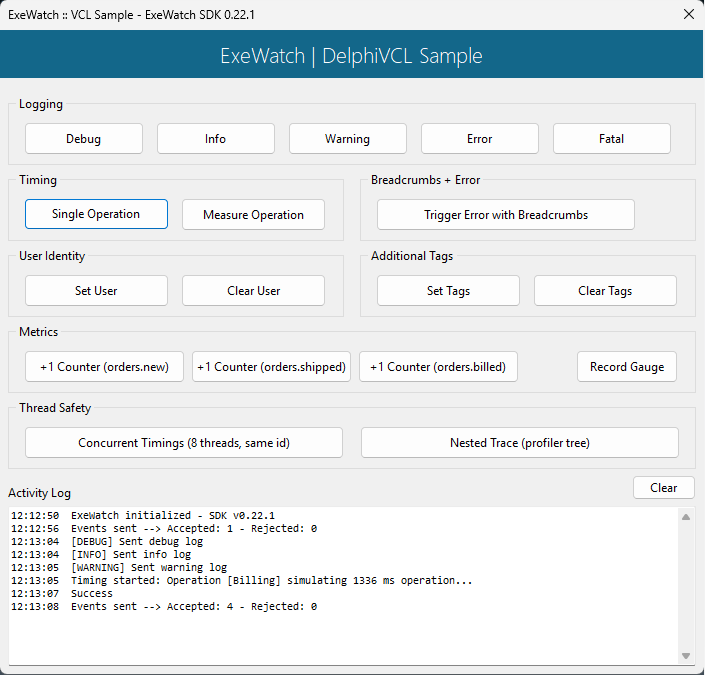Click the 'User Identity' group label
Image resolution: width=705 pixels, height=675 pixels.
(x=52, y=256)
